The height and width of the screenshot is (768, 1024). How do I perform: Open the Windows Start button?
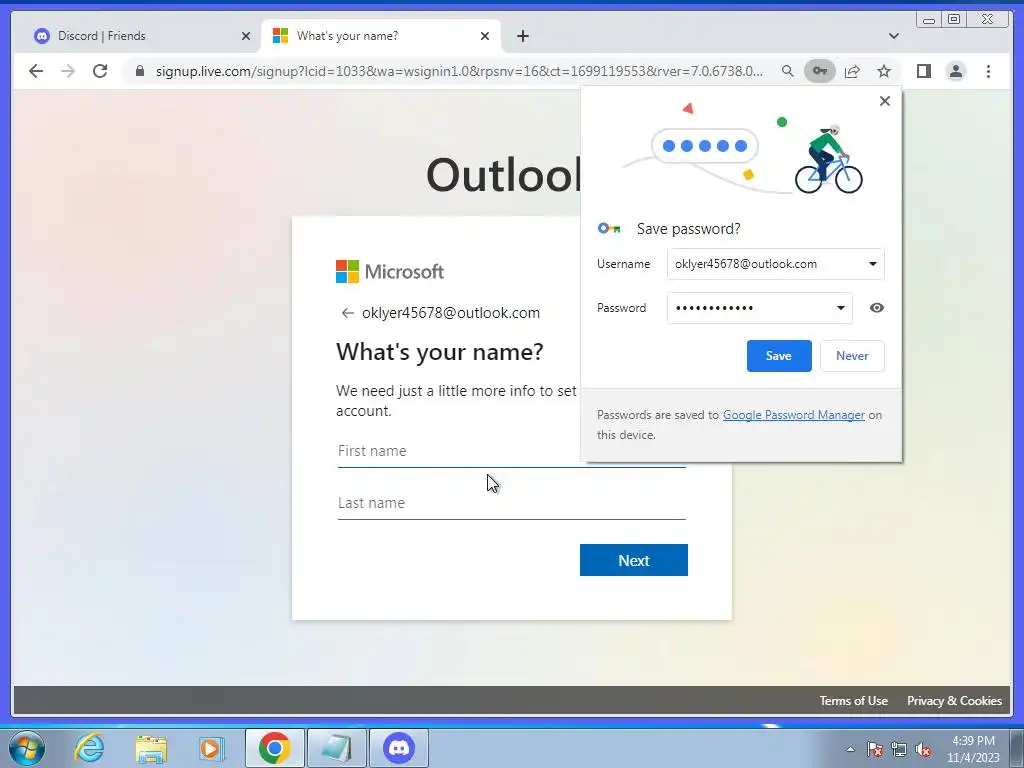coord(27,748)
